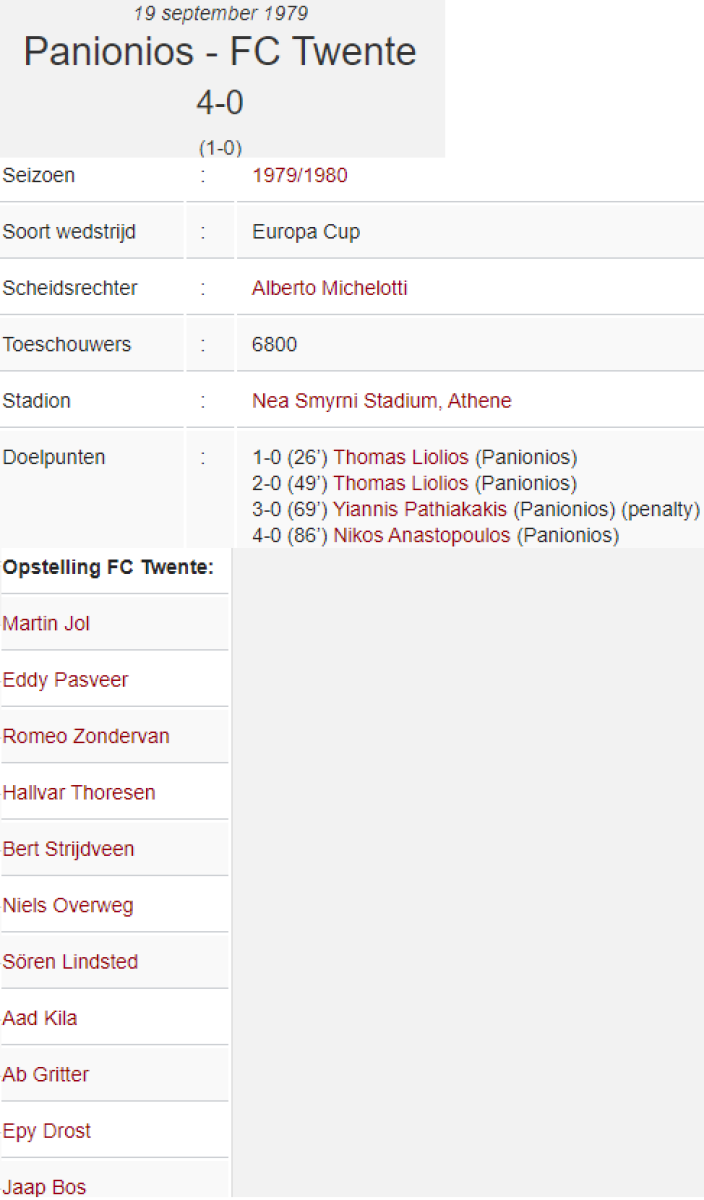Click the Aad Kila link
The height and width of the screenshot is (1200, 704).
click(x=40, y=1018)
